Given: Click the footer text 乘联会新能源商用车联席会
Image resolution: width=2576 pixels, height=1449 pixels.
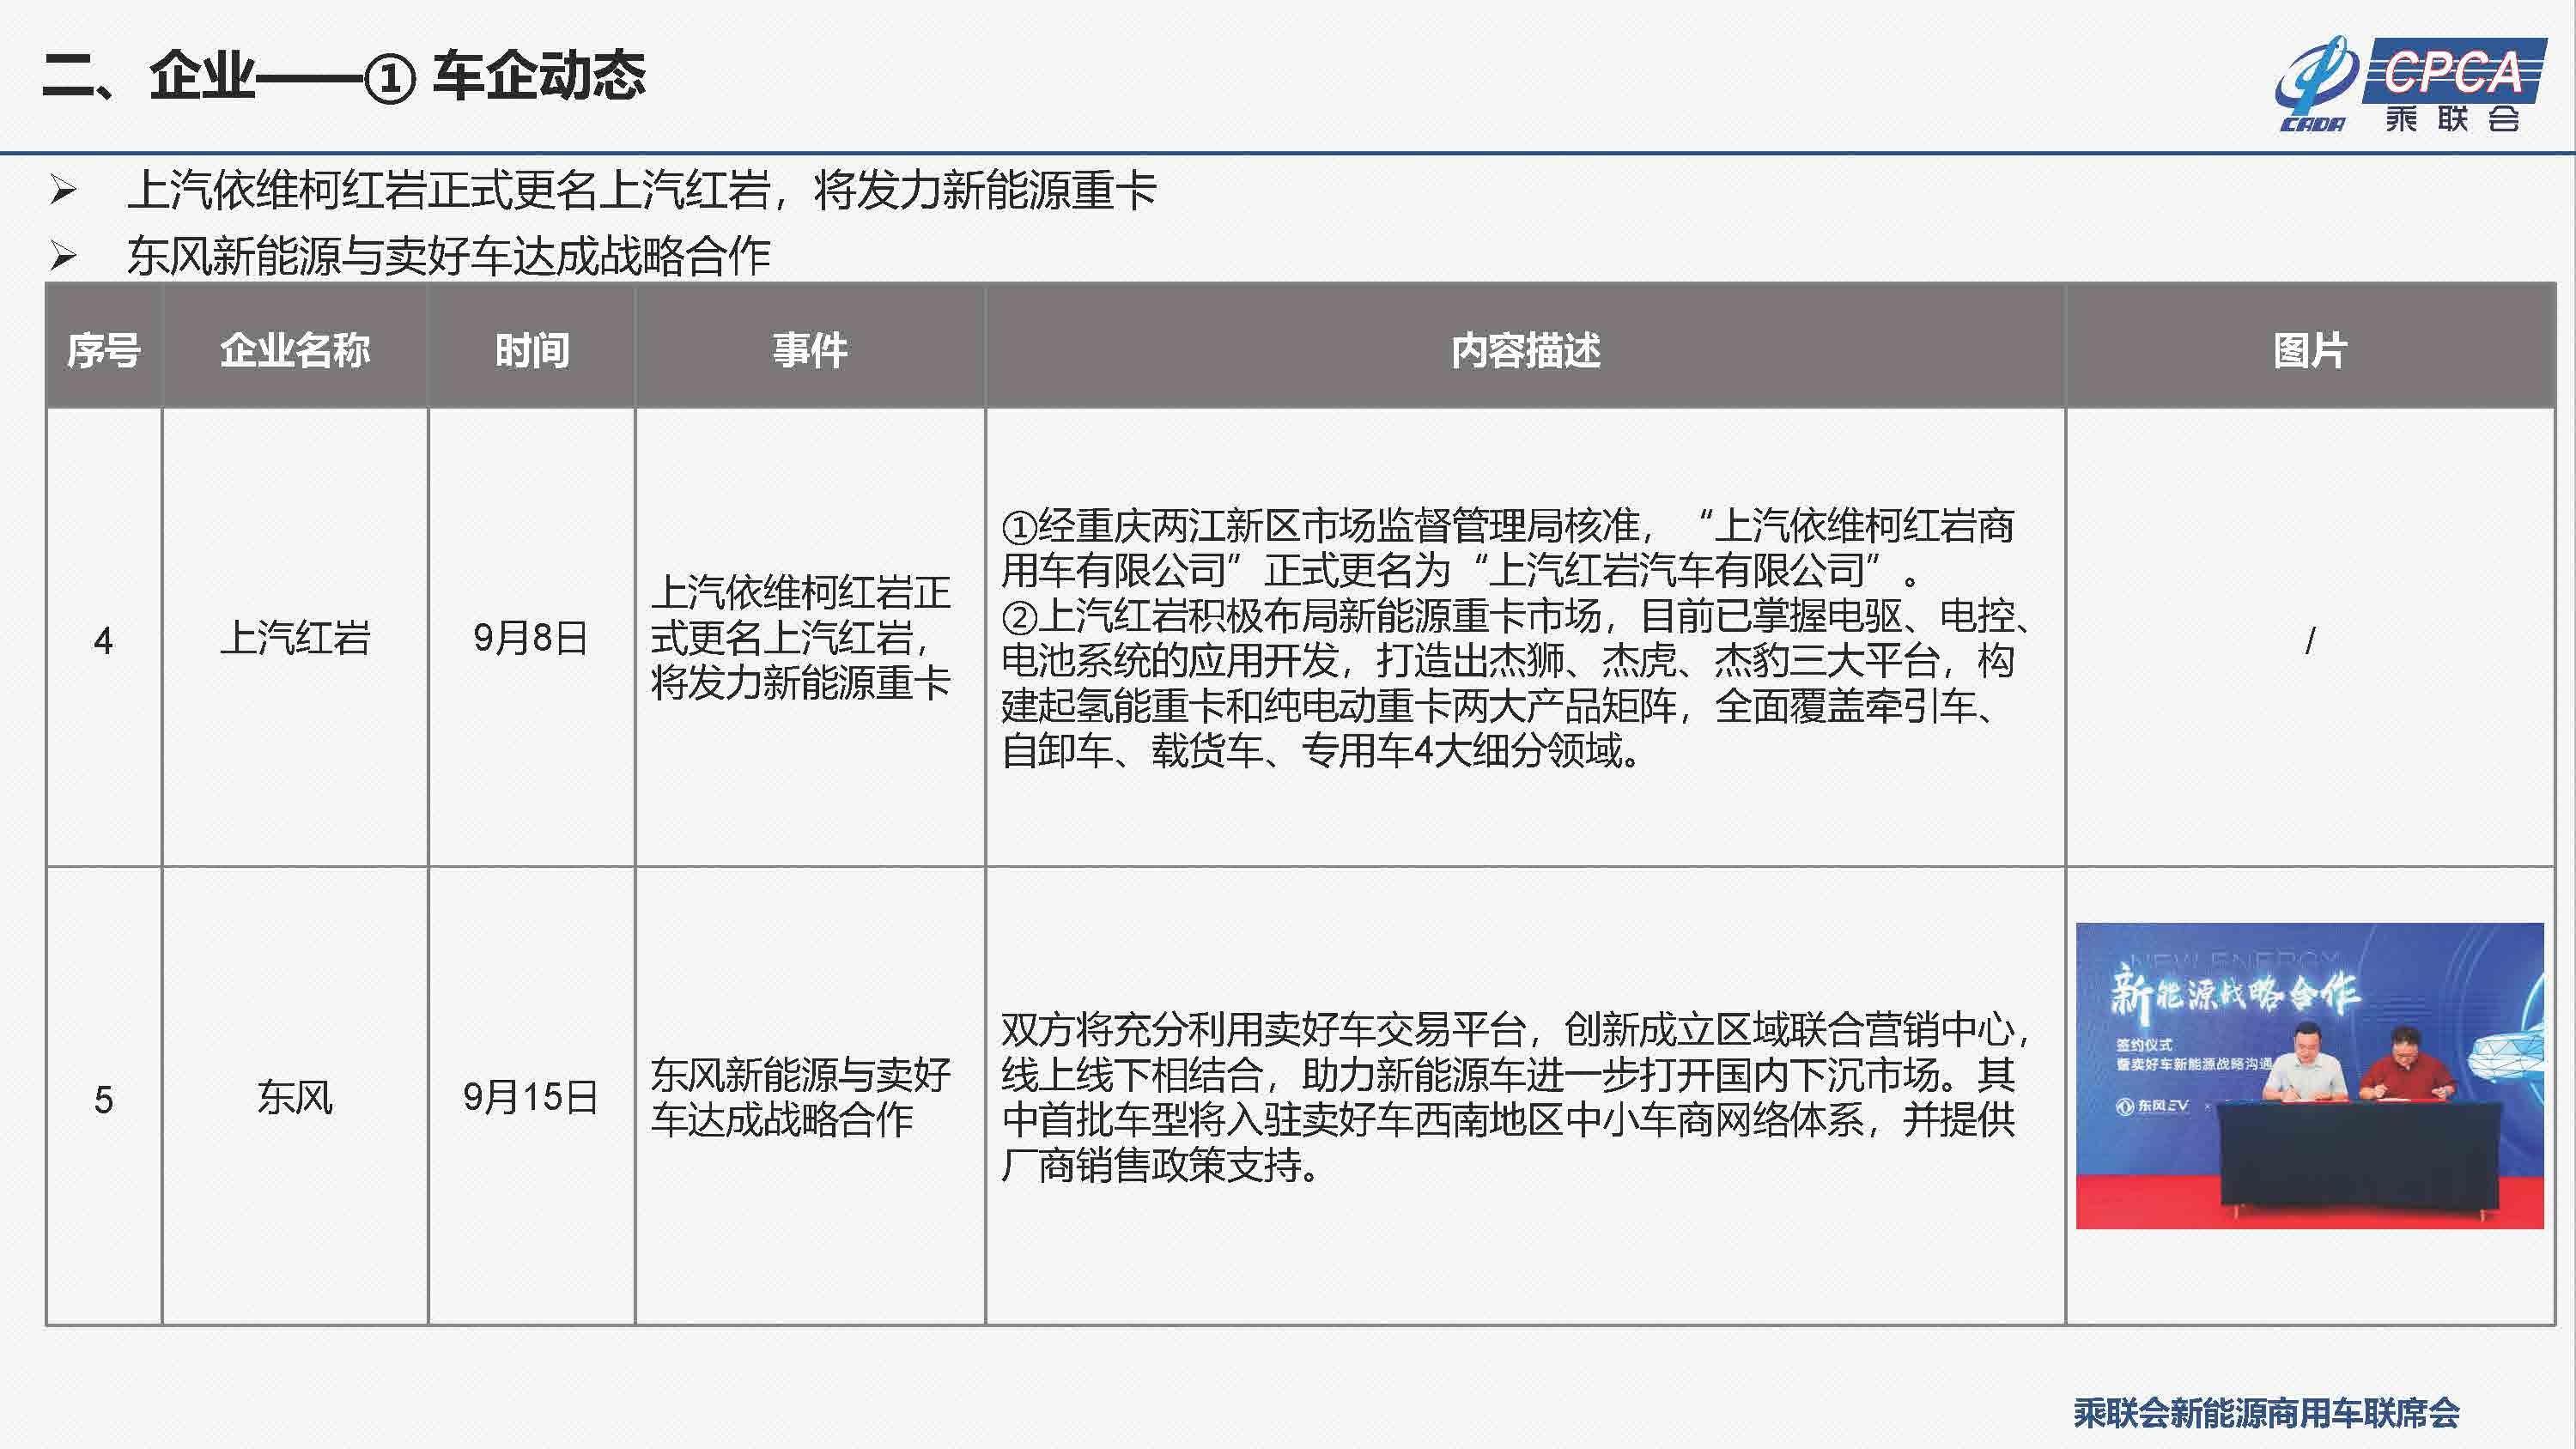Looking at the screenshot, I should point(2266,1413).
